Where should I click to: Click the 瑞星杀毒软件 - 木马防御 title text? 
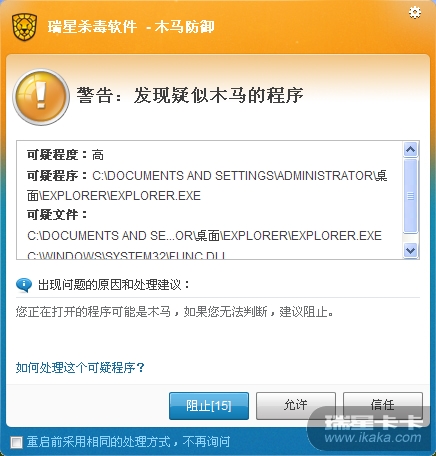coord(131,27)
